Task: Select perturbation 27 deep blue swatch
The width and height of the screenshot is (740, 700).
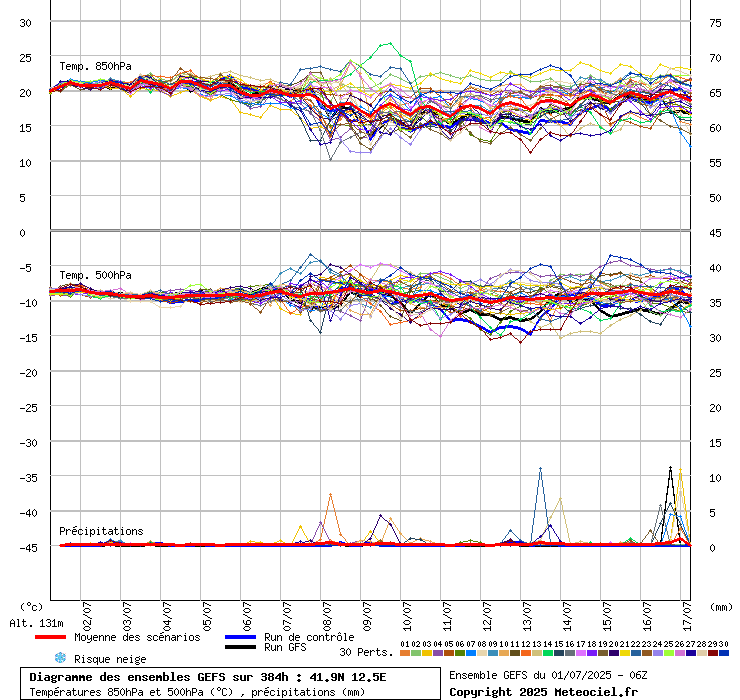Action: 691,653
